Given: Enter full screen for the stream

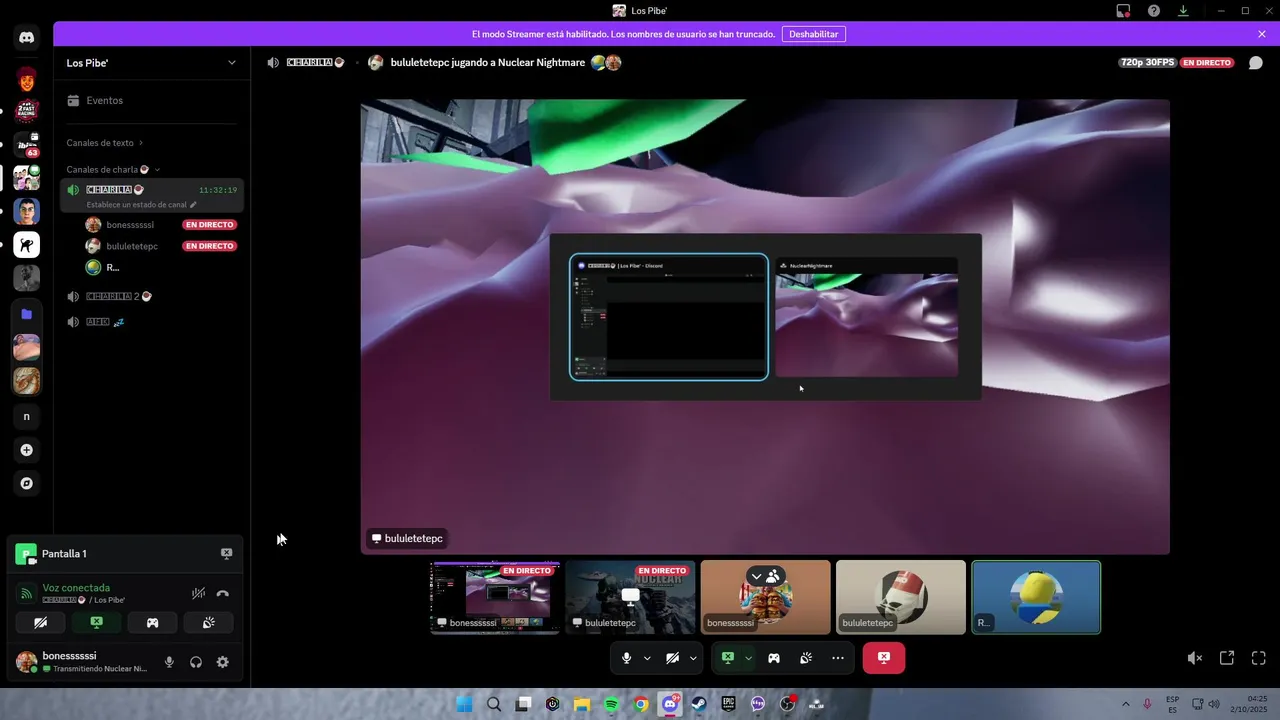Looking at the screenshot, I should [x=1259, y=658].
